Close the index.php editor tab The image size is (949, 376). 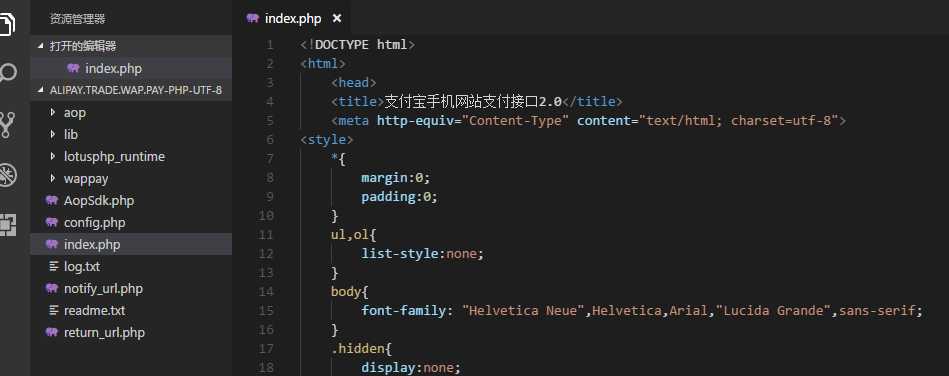(337, 19)
